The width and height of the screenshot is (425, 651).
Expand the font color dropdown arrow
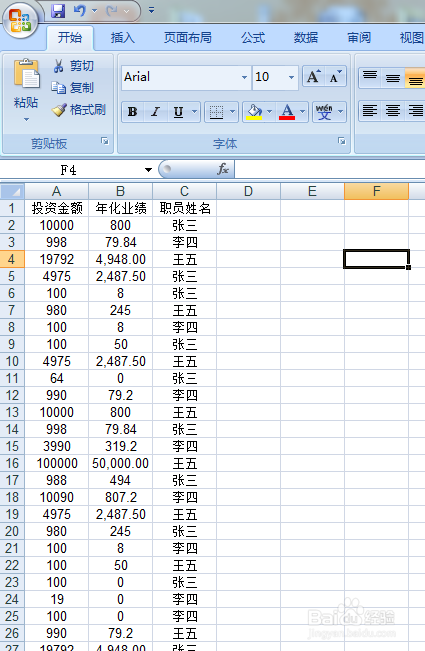(303, 112)
